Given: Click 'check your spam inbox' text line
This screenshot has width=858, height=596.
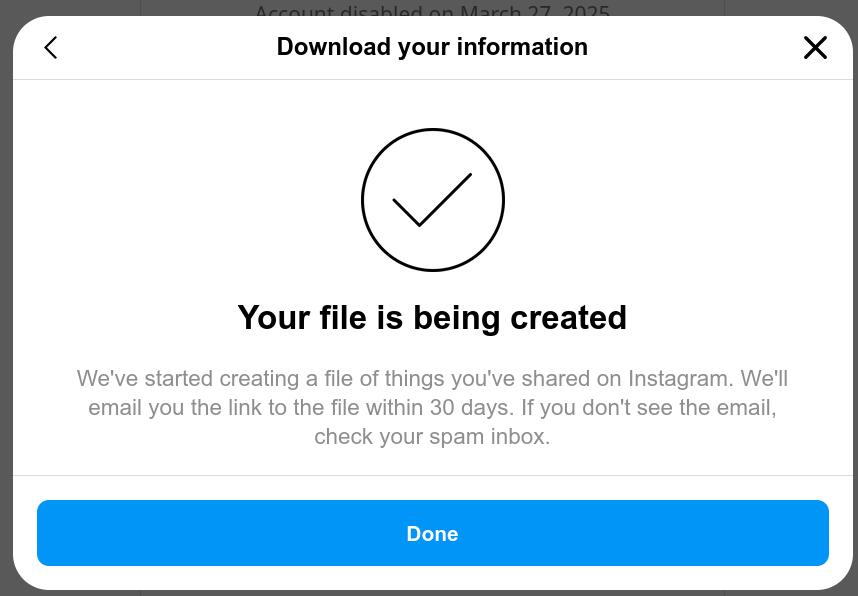Looking at the screenshot, I should 432,437.
